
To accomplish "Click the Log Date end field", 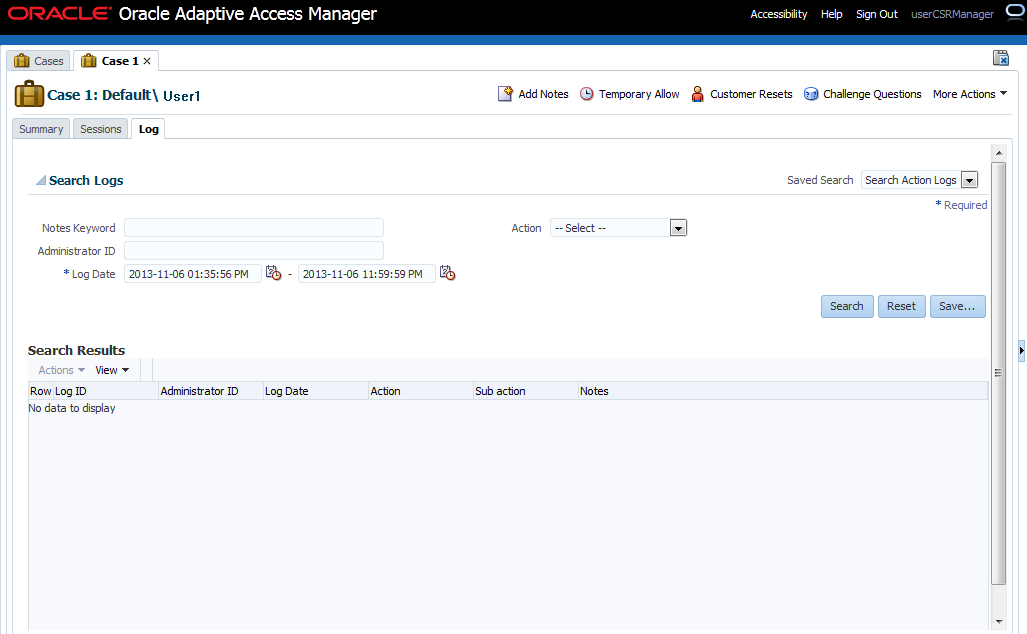I will click(x=366, y=273).
